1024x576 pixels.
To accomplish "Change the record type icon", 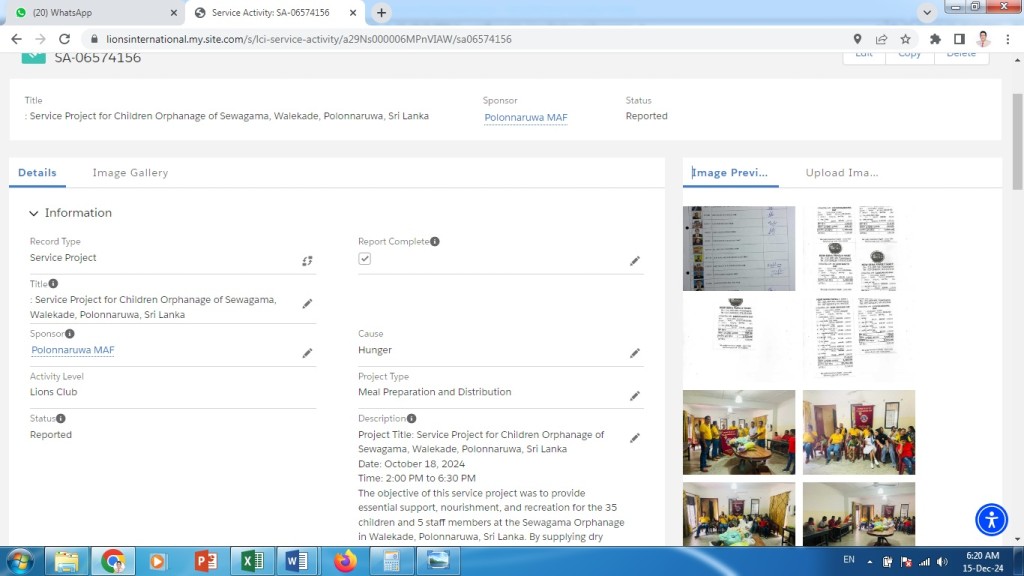I will pyautogui.click(x=307, y=261).
